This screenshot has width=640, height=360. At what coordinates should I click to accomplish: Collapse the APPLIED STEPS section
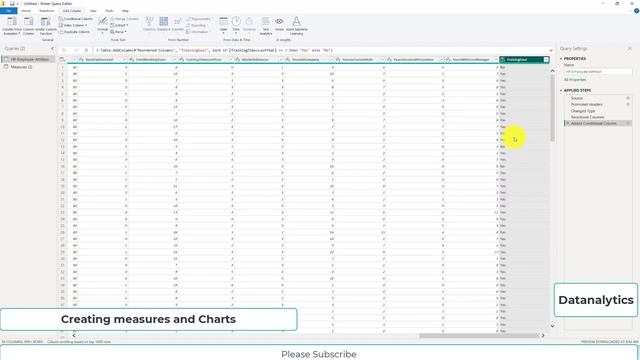pos(561,90)
